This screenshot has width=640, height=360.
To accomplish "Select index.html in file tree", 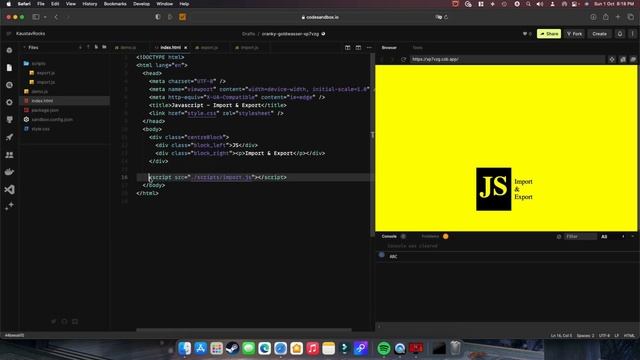I will point(65,101).
